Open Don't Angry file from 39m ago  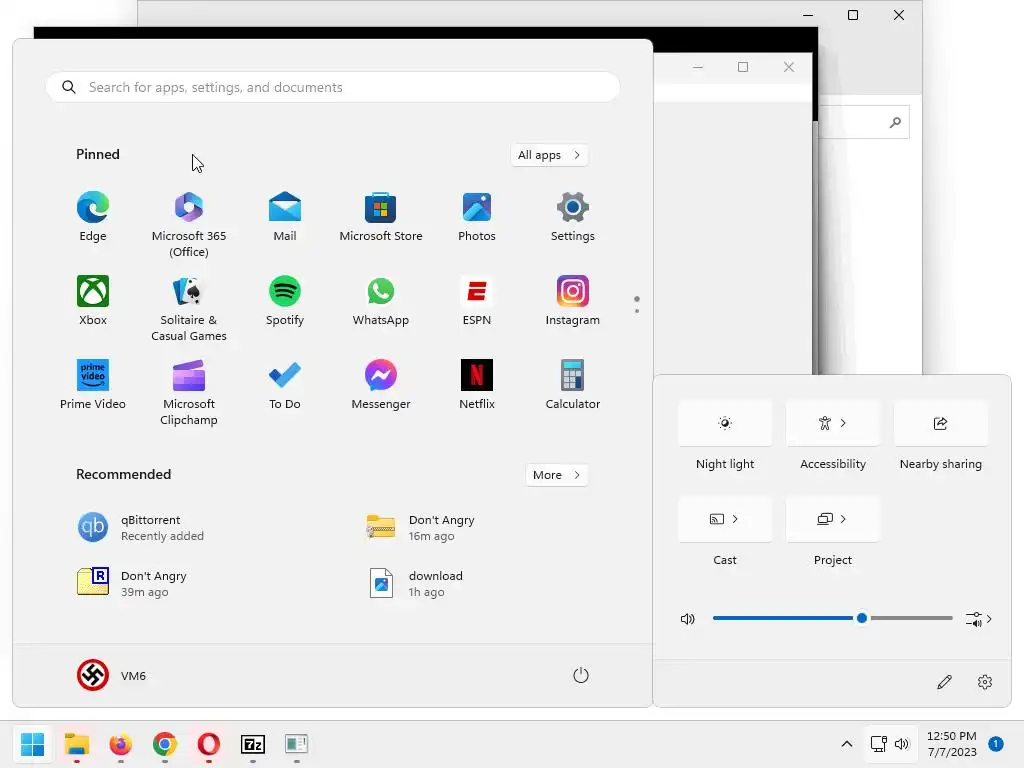click(x=132, y=583)
